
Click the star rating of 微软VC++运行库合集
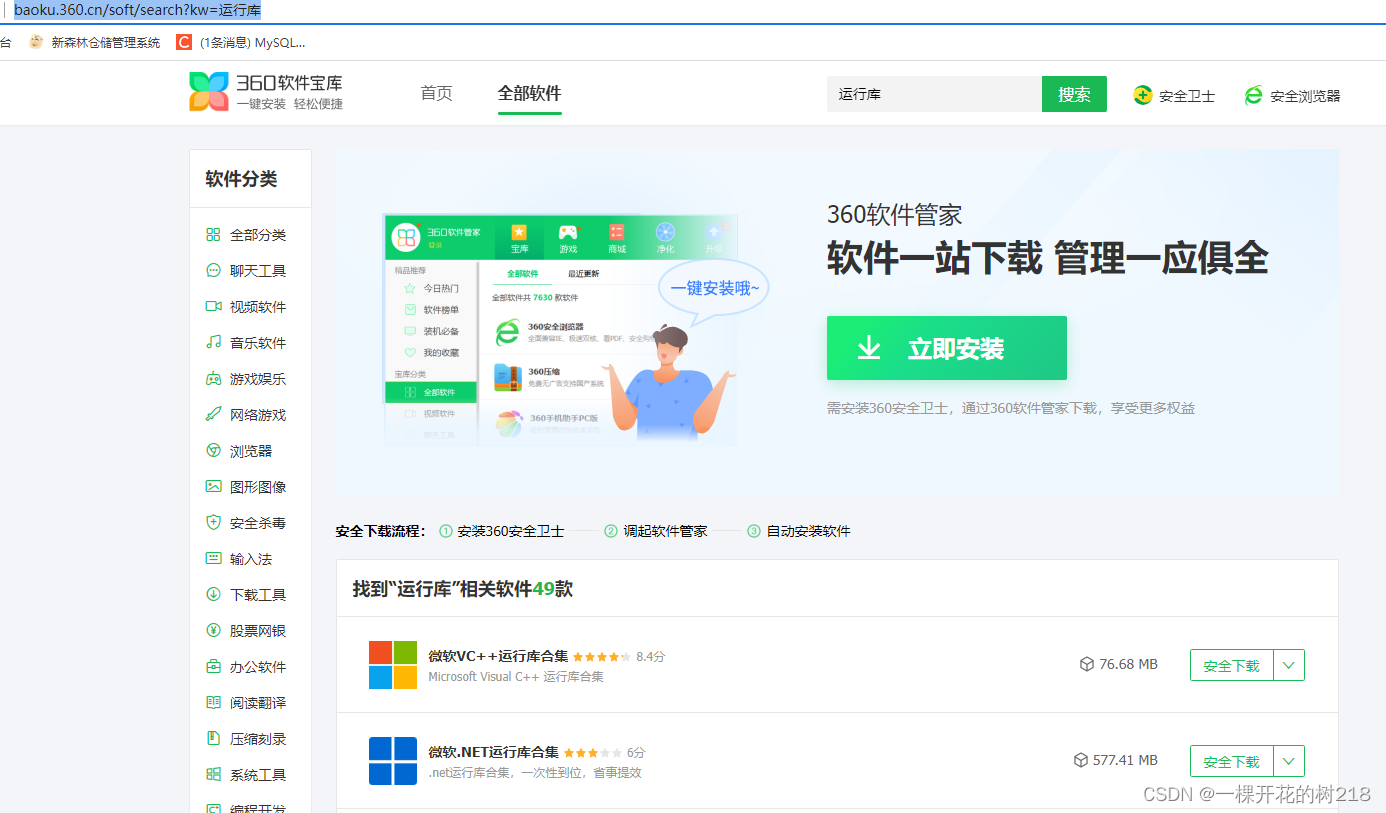(x=602, y=657)
